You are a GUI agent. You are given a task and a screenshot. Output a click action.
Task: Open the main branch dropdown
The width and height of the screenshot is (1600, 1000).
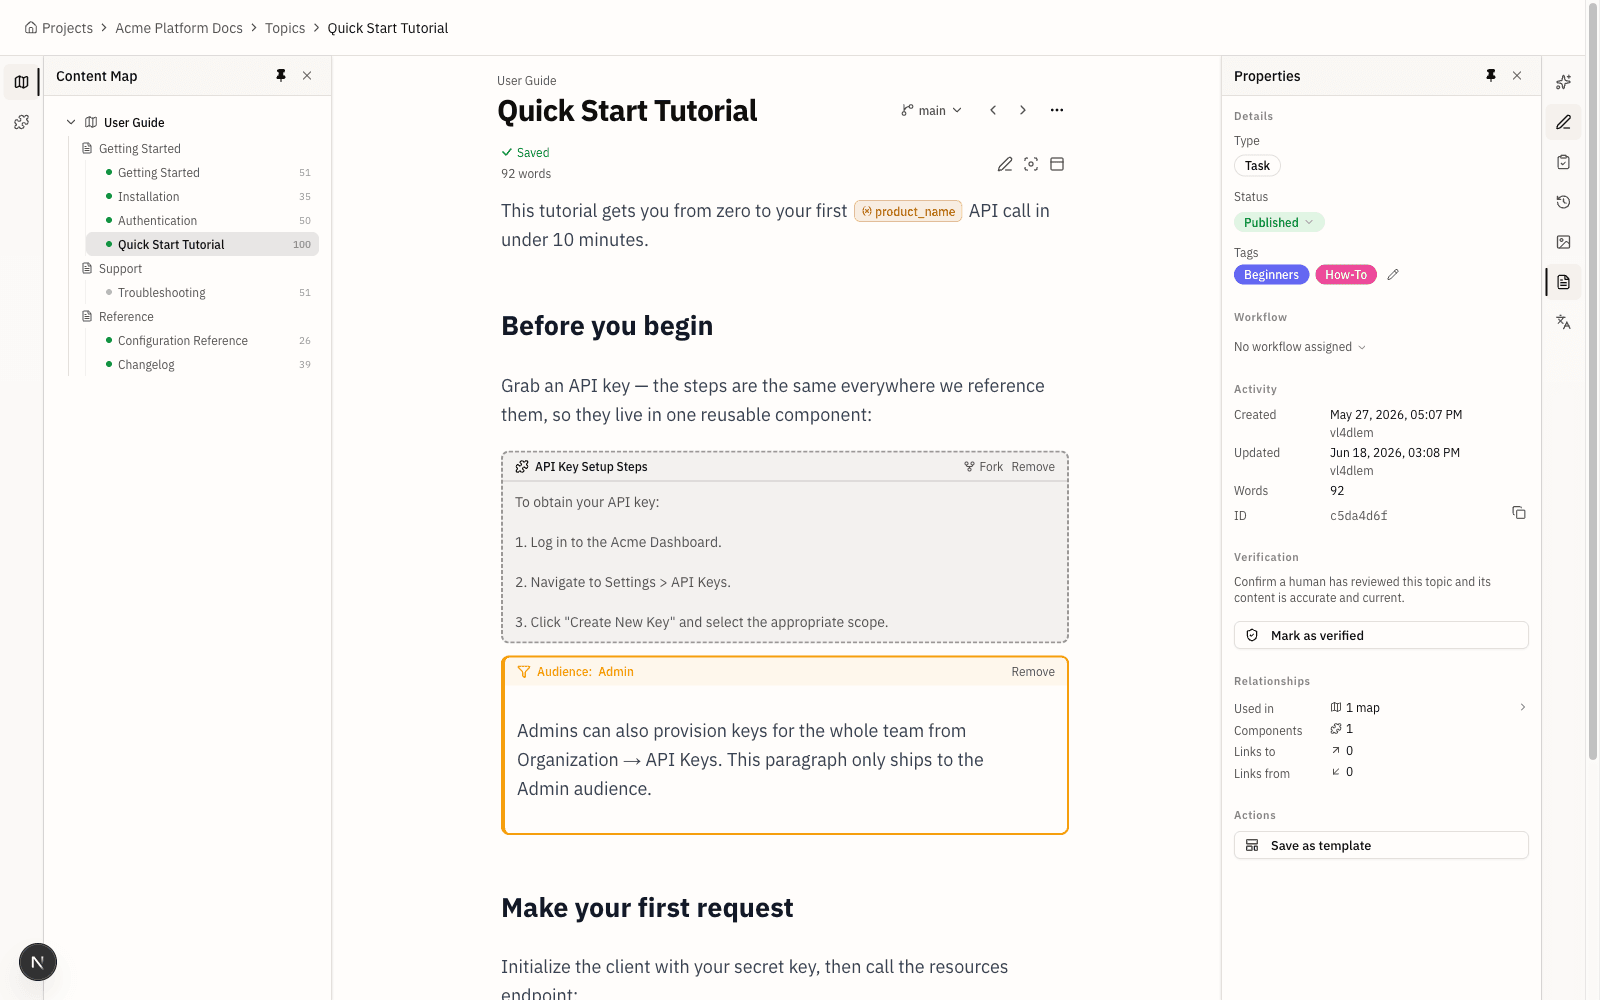point(931,110)
